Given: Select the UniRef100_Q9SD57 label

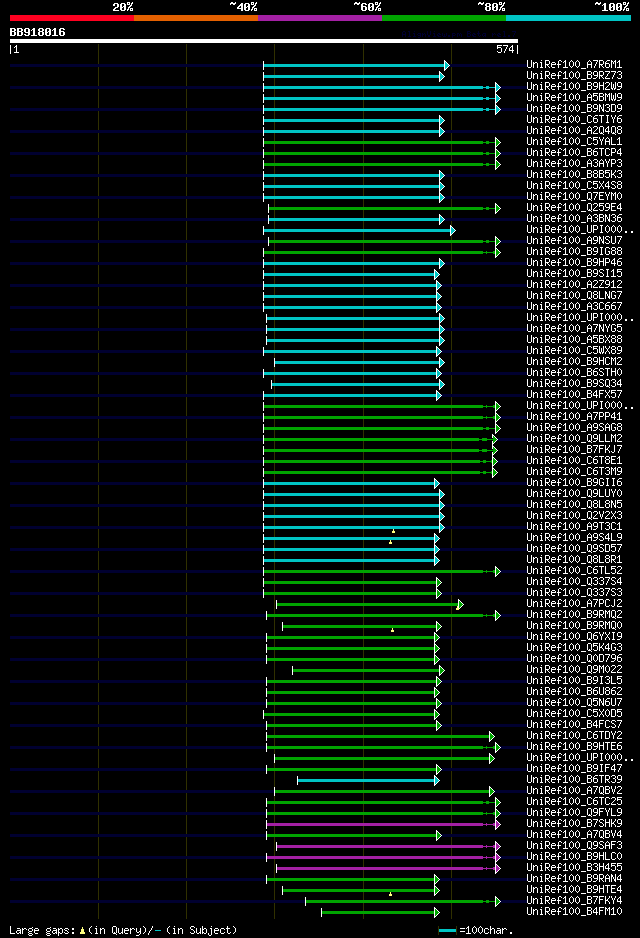Looking at the screenshot, I should (574, 549).
